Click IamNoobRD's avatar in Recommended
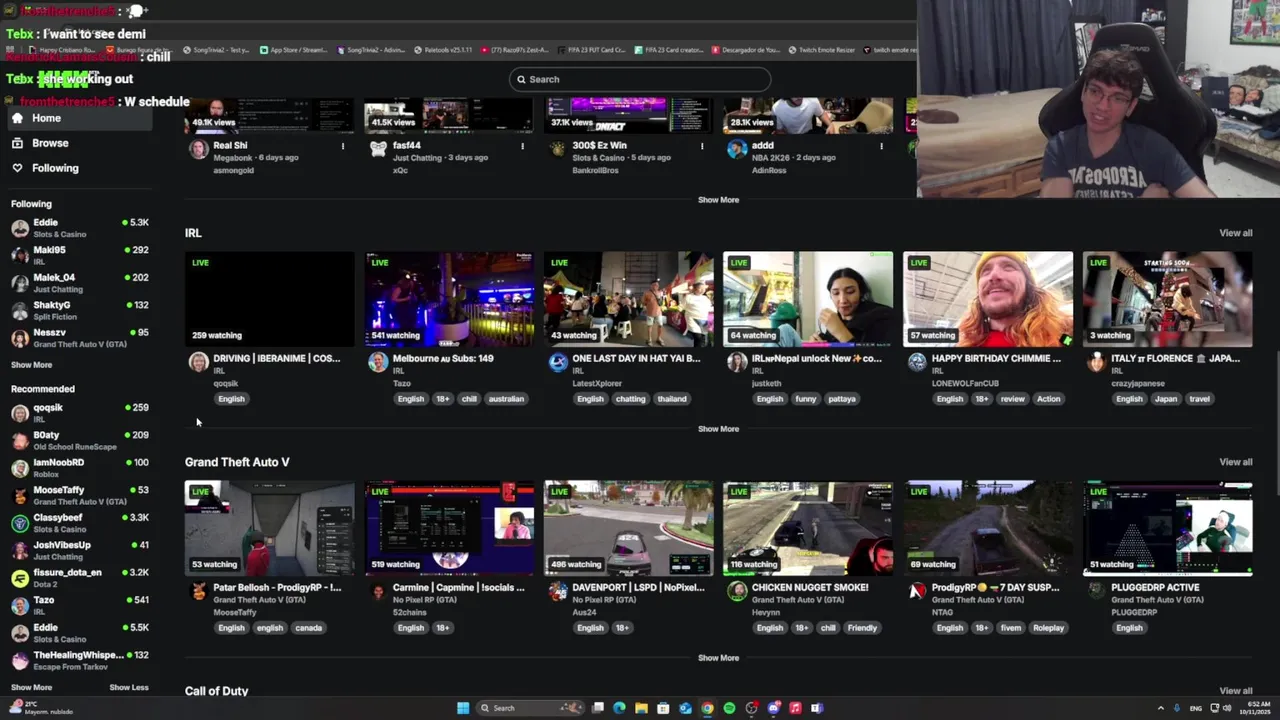The width and height of the screenshot is (1280, 720). pos(20,468)
